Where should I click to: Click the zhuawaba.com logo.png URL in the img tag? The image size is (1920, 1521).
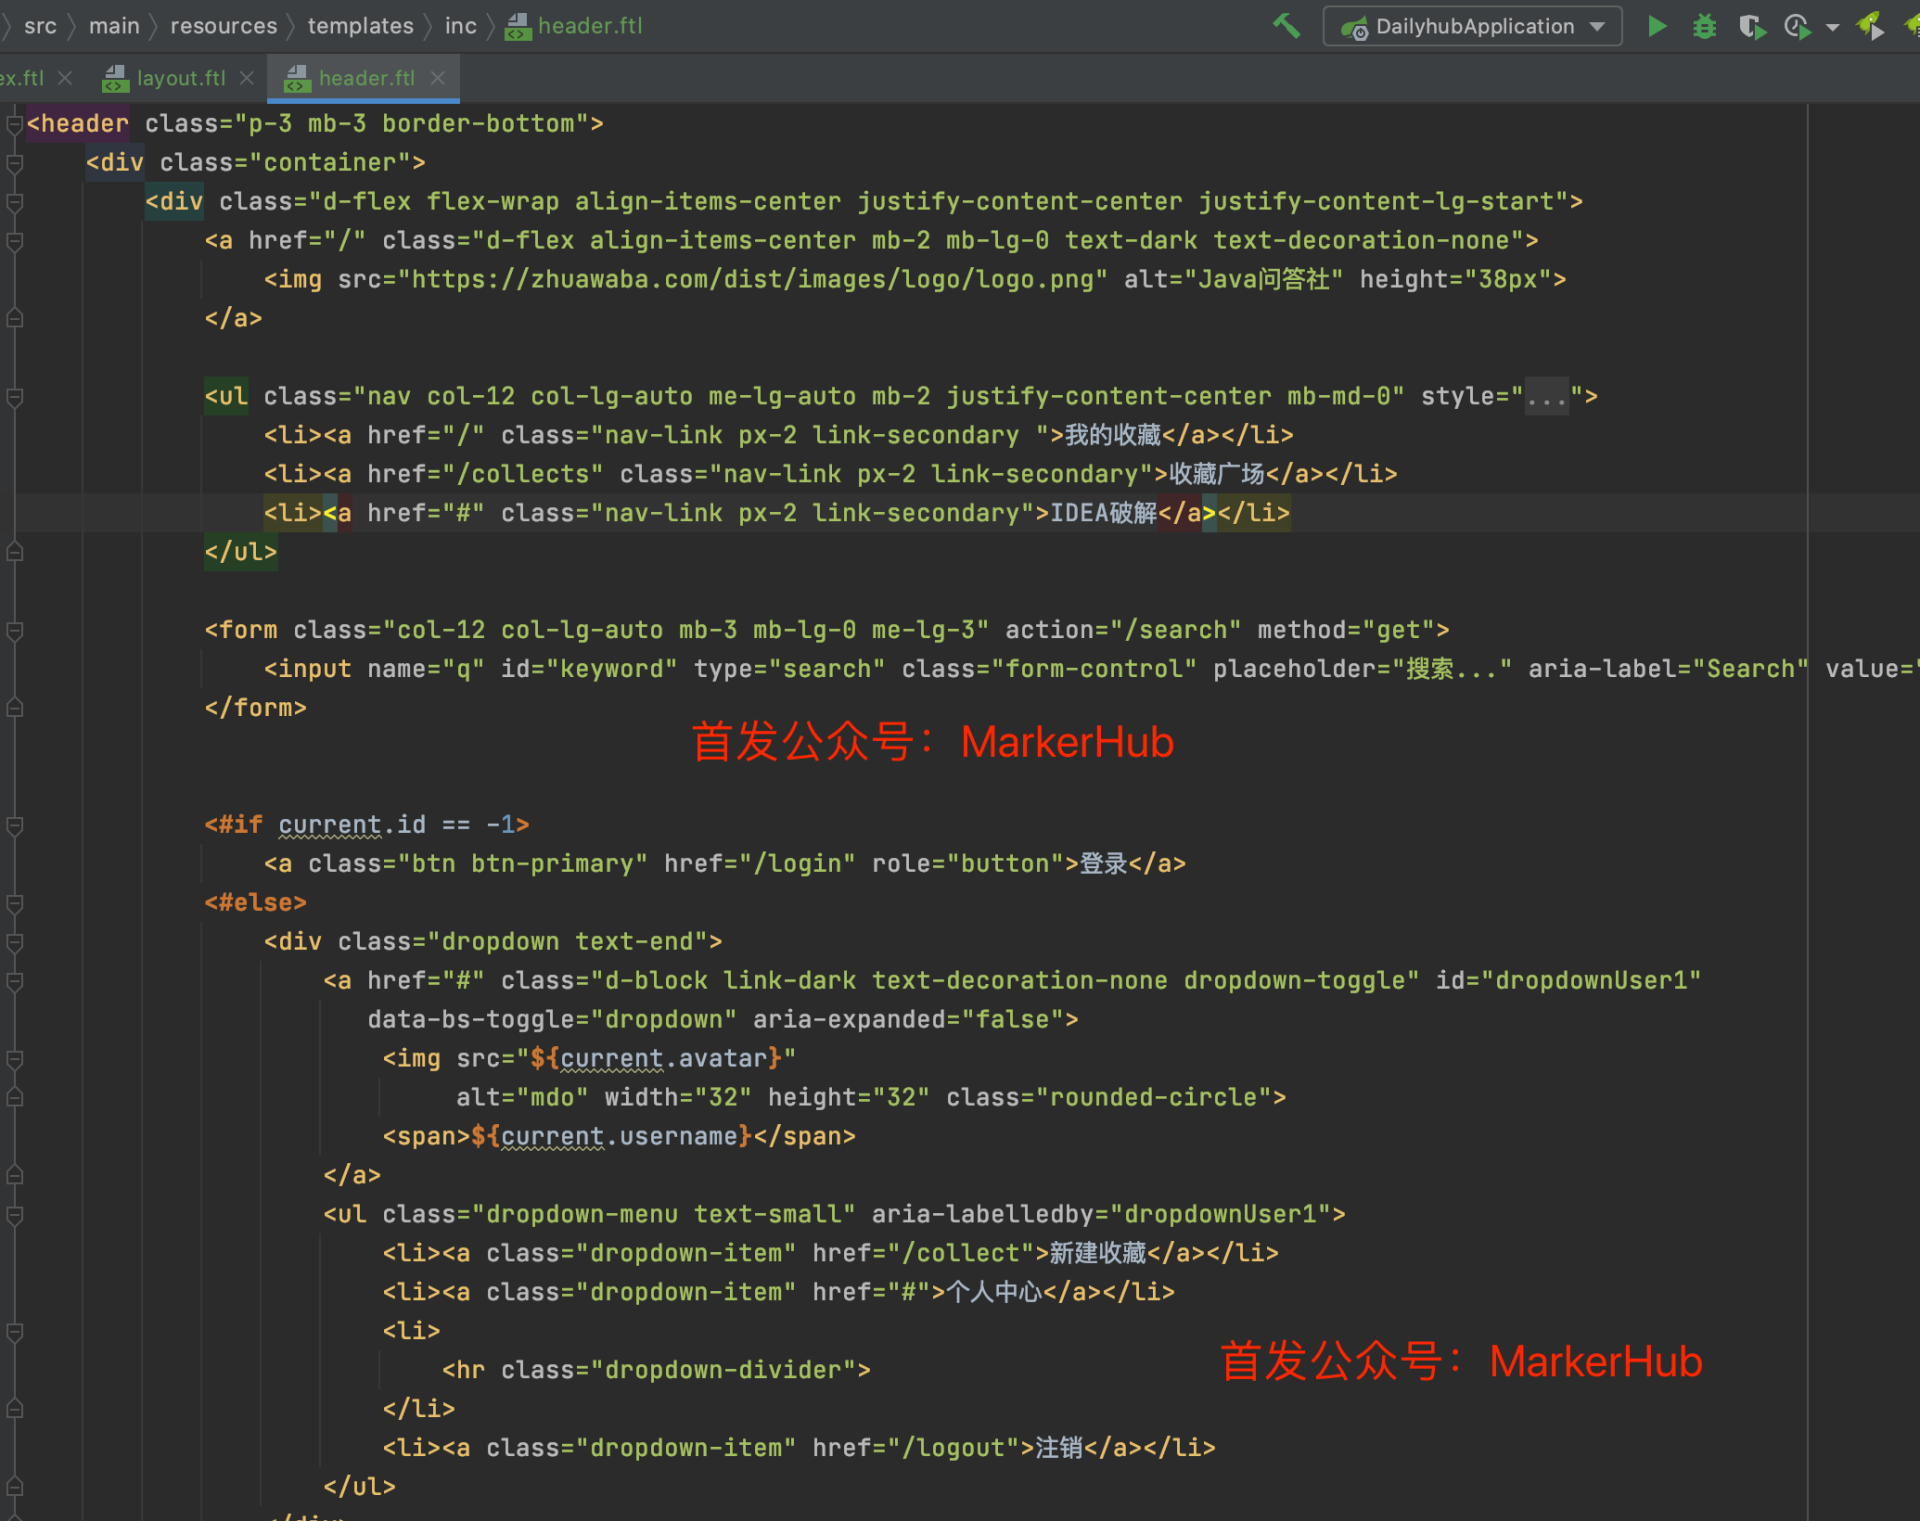(752, 280)
